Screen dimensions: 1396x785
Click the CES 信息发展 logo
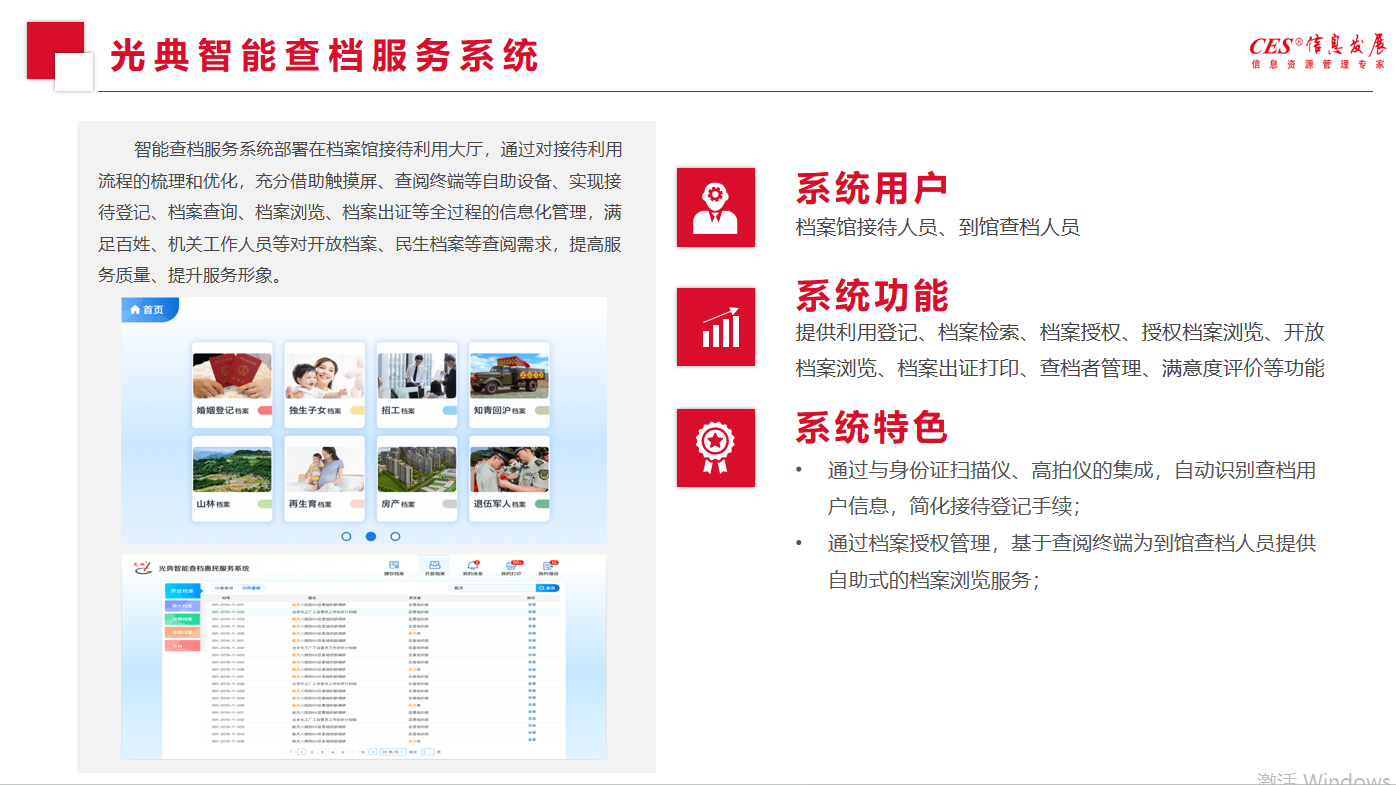coord(1318,50)
